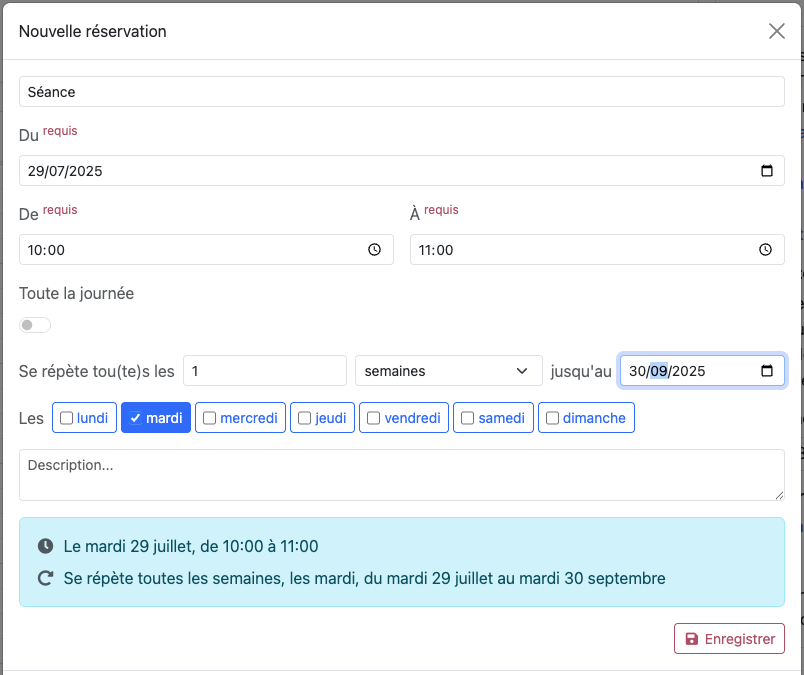Image resolution: width=804 pixels, height=675 pixels.
Task: Close the Nouvelle réservation dialog
Action: pyautogui.click(x=777, y=31)
